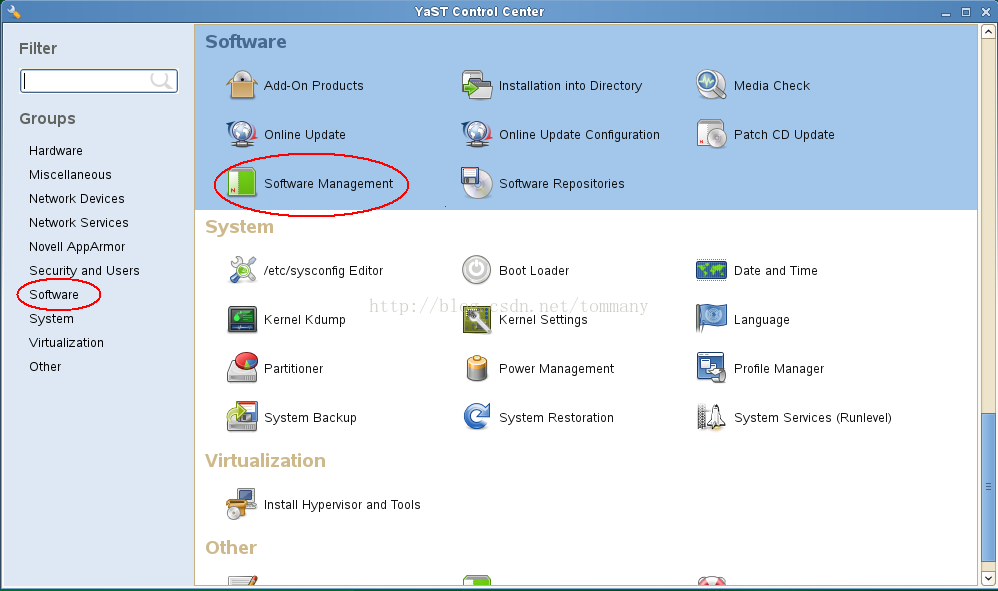Select the Software group in sidebar

tap(54, 295)
